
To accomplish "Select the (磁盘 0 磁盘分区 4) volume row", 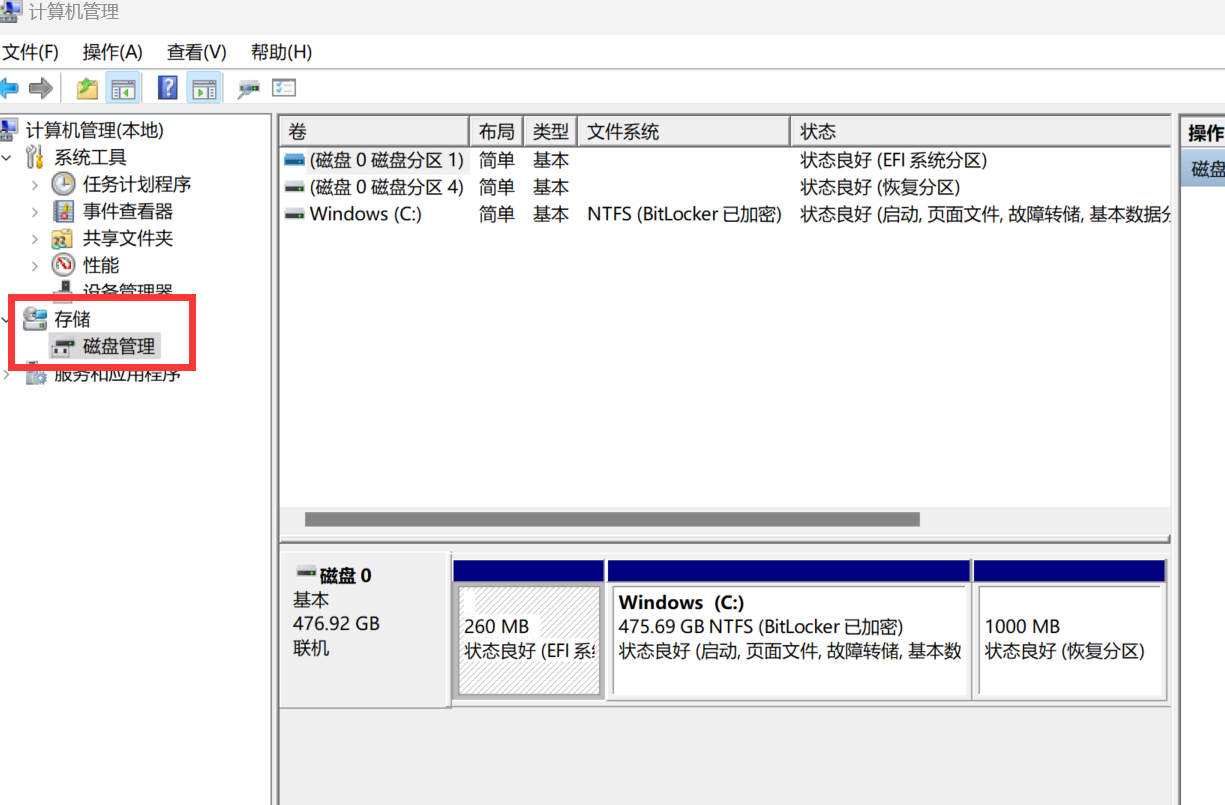I will click(725, 187).
